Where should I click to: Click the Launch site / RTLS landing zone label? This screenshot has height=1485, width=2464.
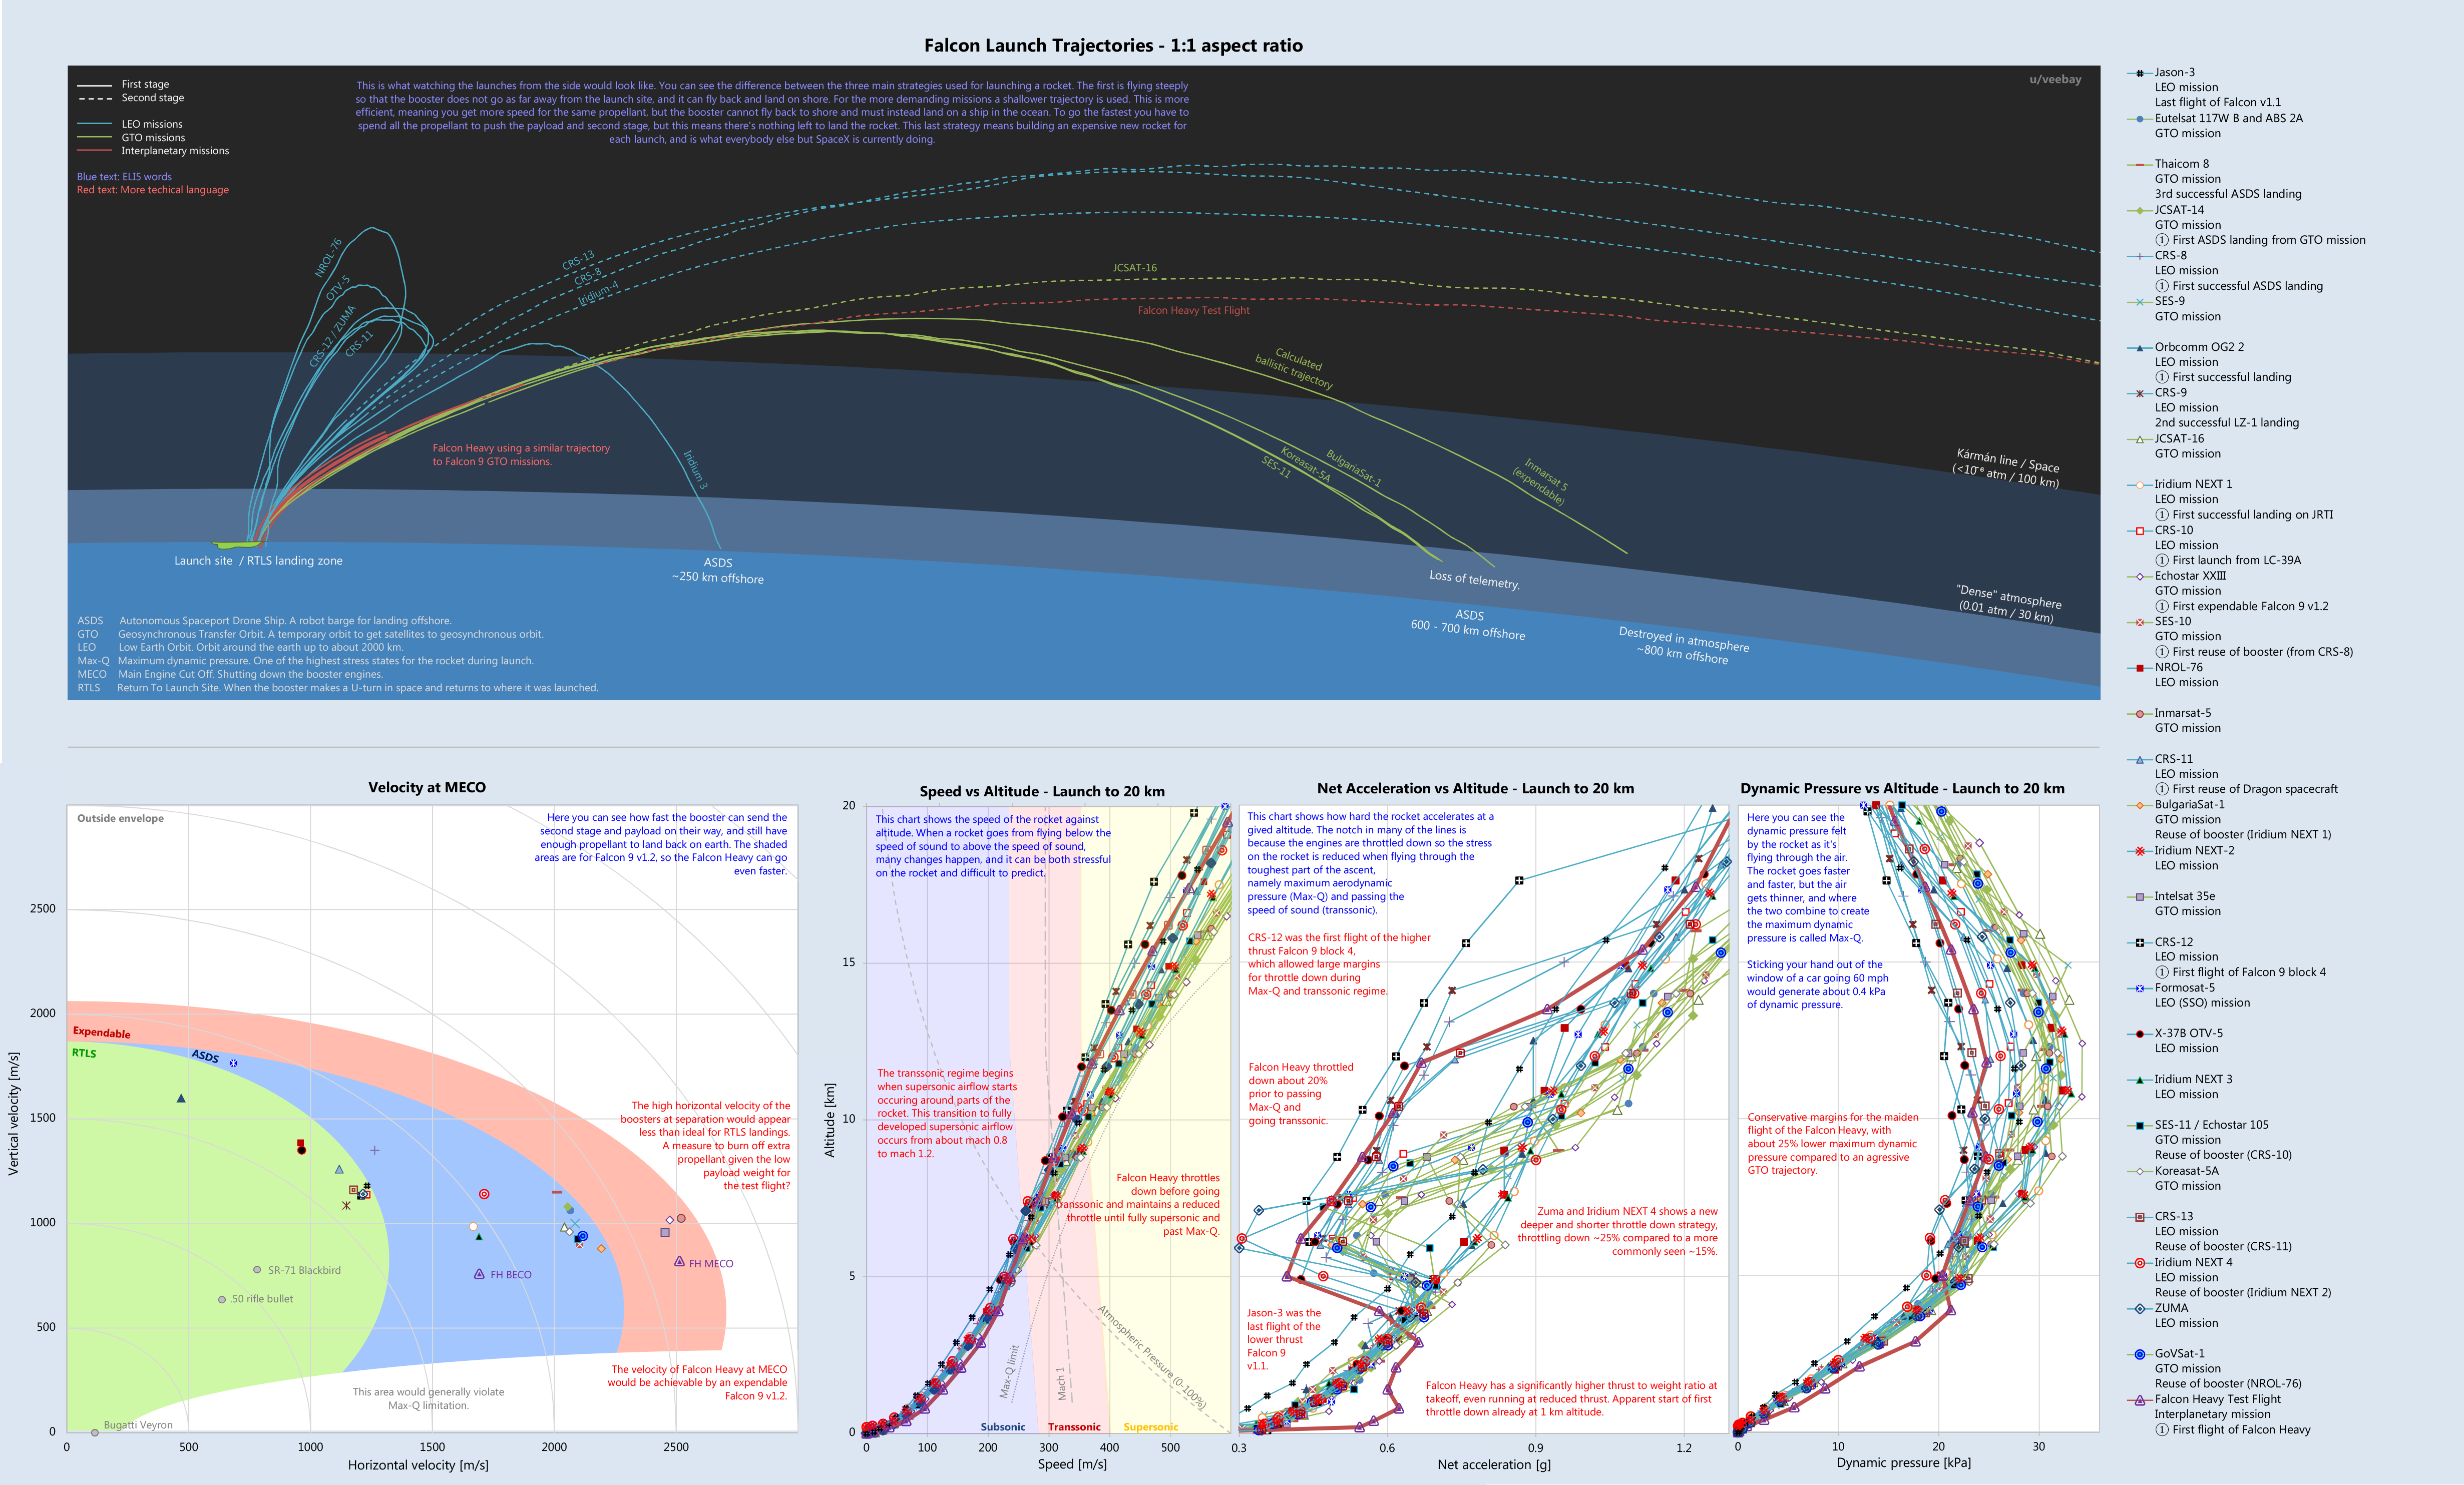pos(258,561)
